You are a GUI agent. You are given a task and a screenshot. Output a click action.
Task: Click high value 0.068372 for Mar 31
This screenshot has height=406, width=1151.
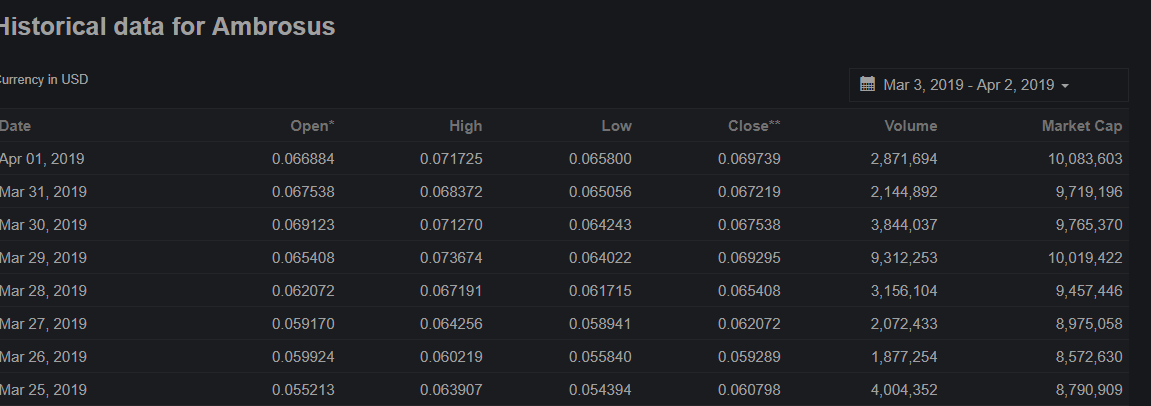[x=451, y=192]
